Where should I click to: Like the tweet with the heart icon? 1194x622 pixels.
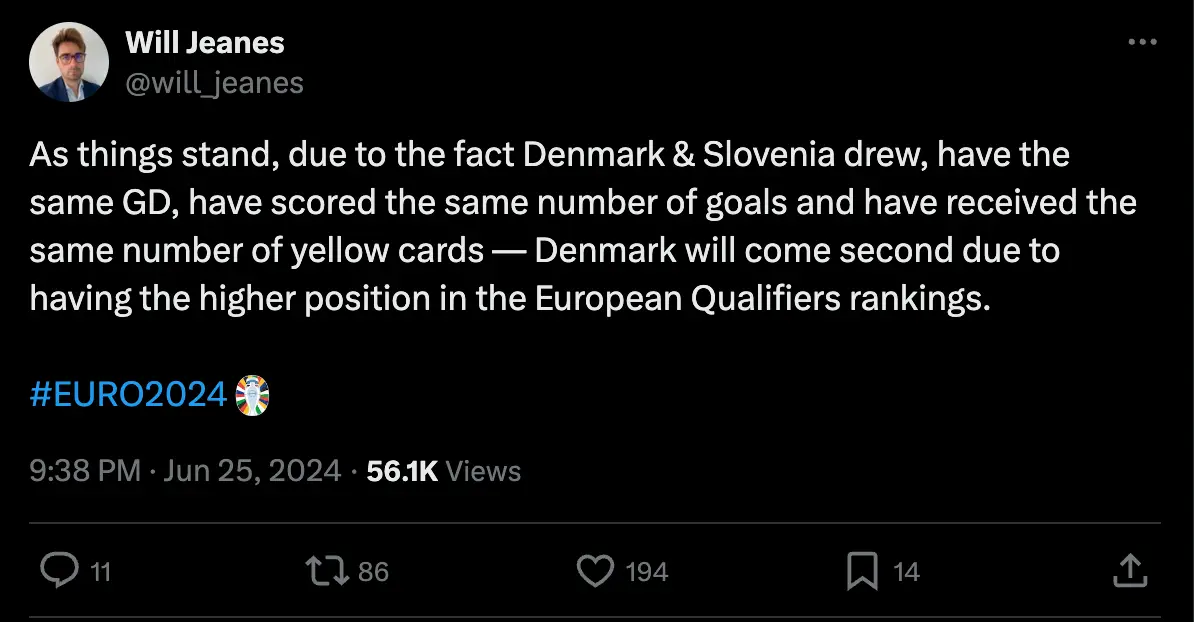[595, 571]
